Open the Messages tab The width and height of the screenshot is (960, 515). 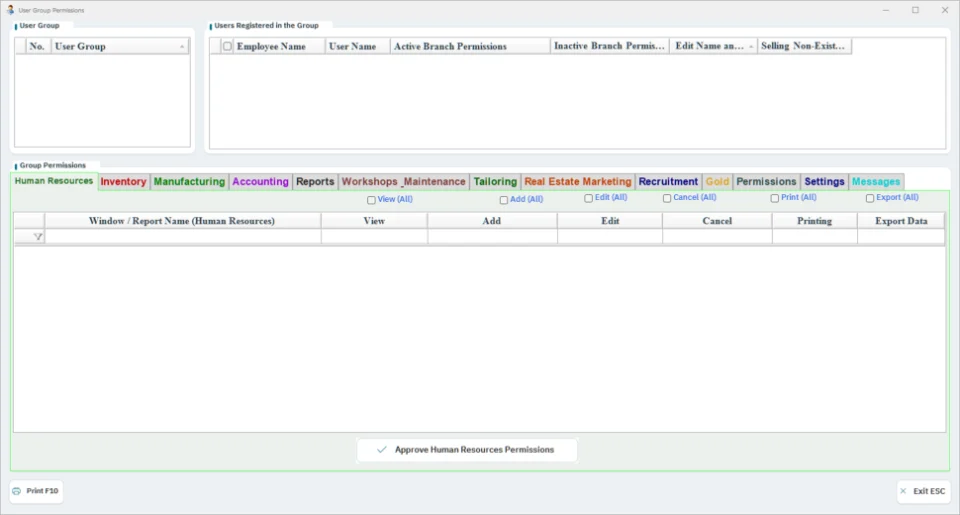(x=876, y=182)
